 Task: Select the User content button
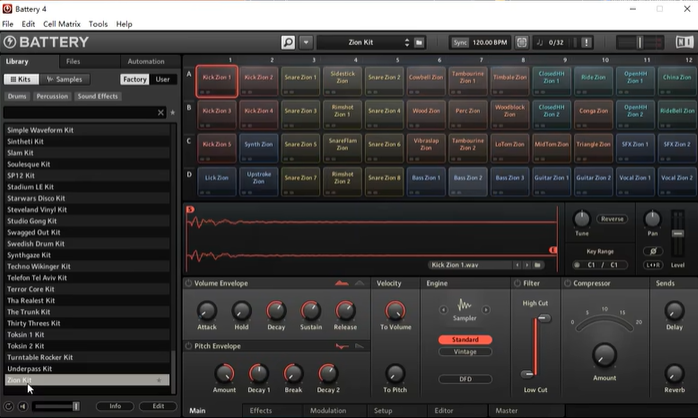click(x=162, y=79)
